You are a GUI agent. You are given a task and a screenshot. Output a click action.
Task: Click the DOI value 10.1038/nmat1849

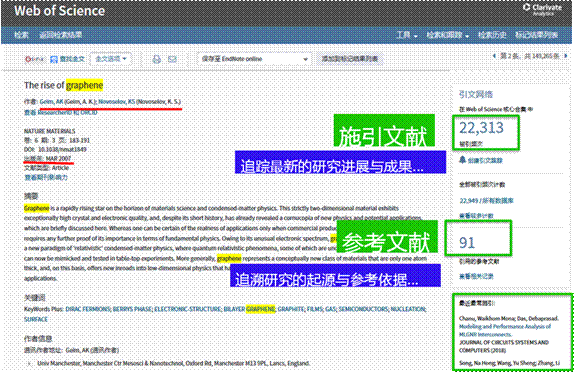click(x=62, y=149)
